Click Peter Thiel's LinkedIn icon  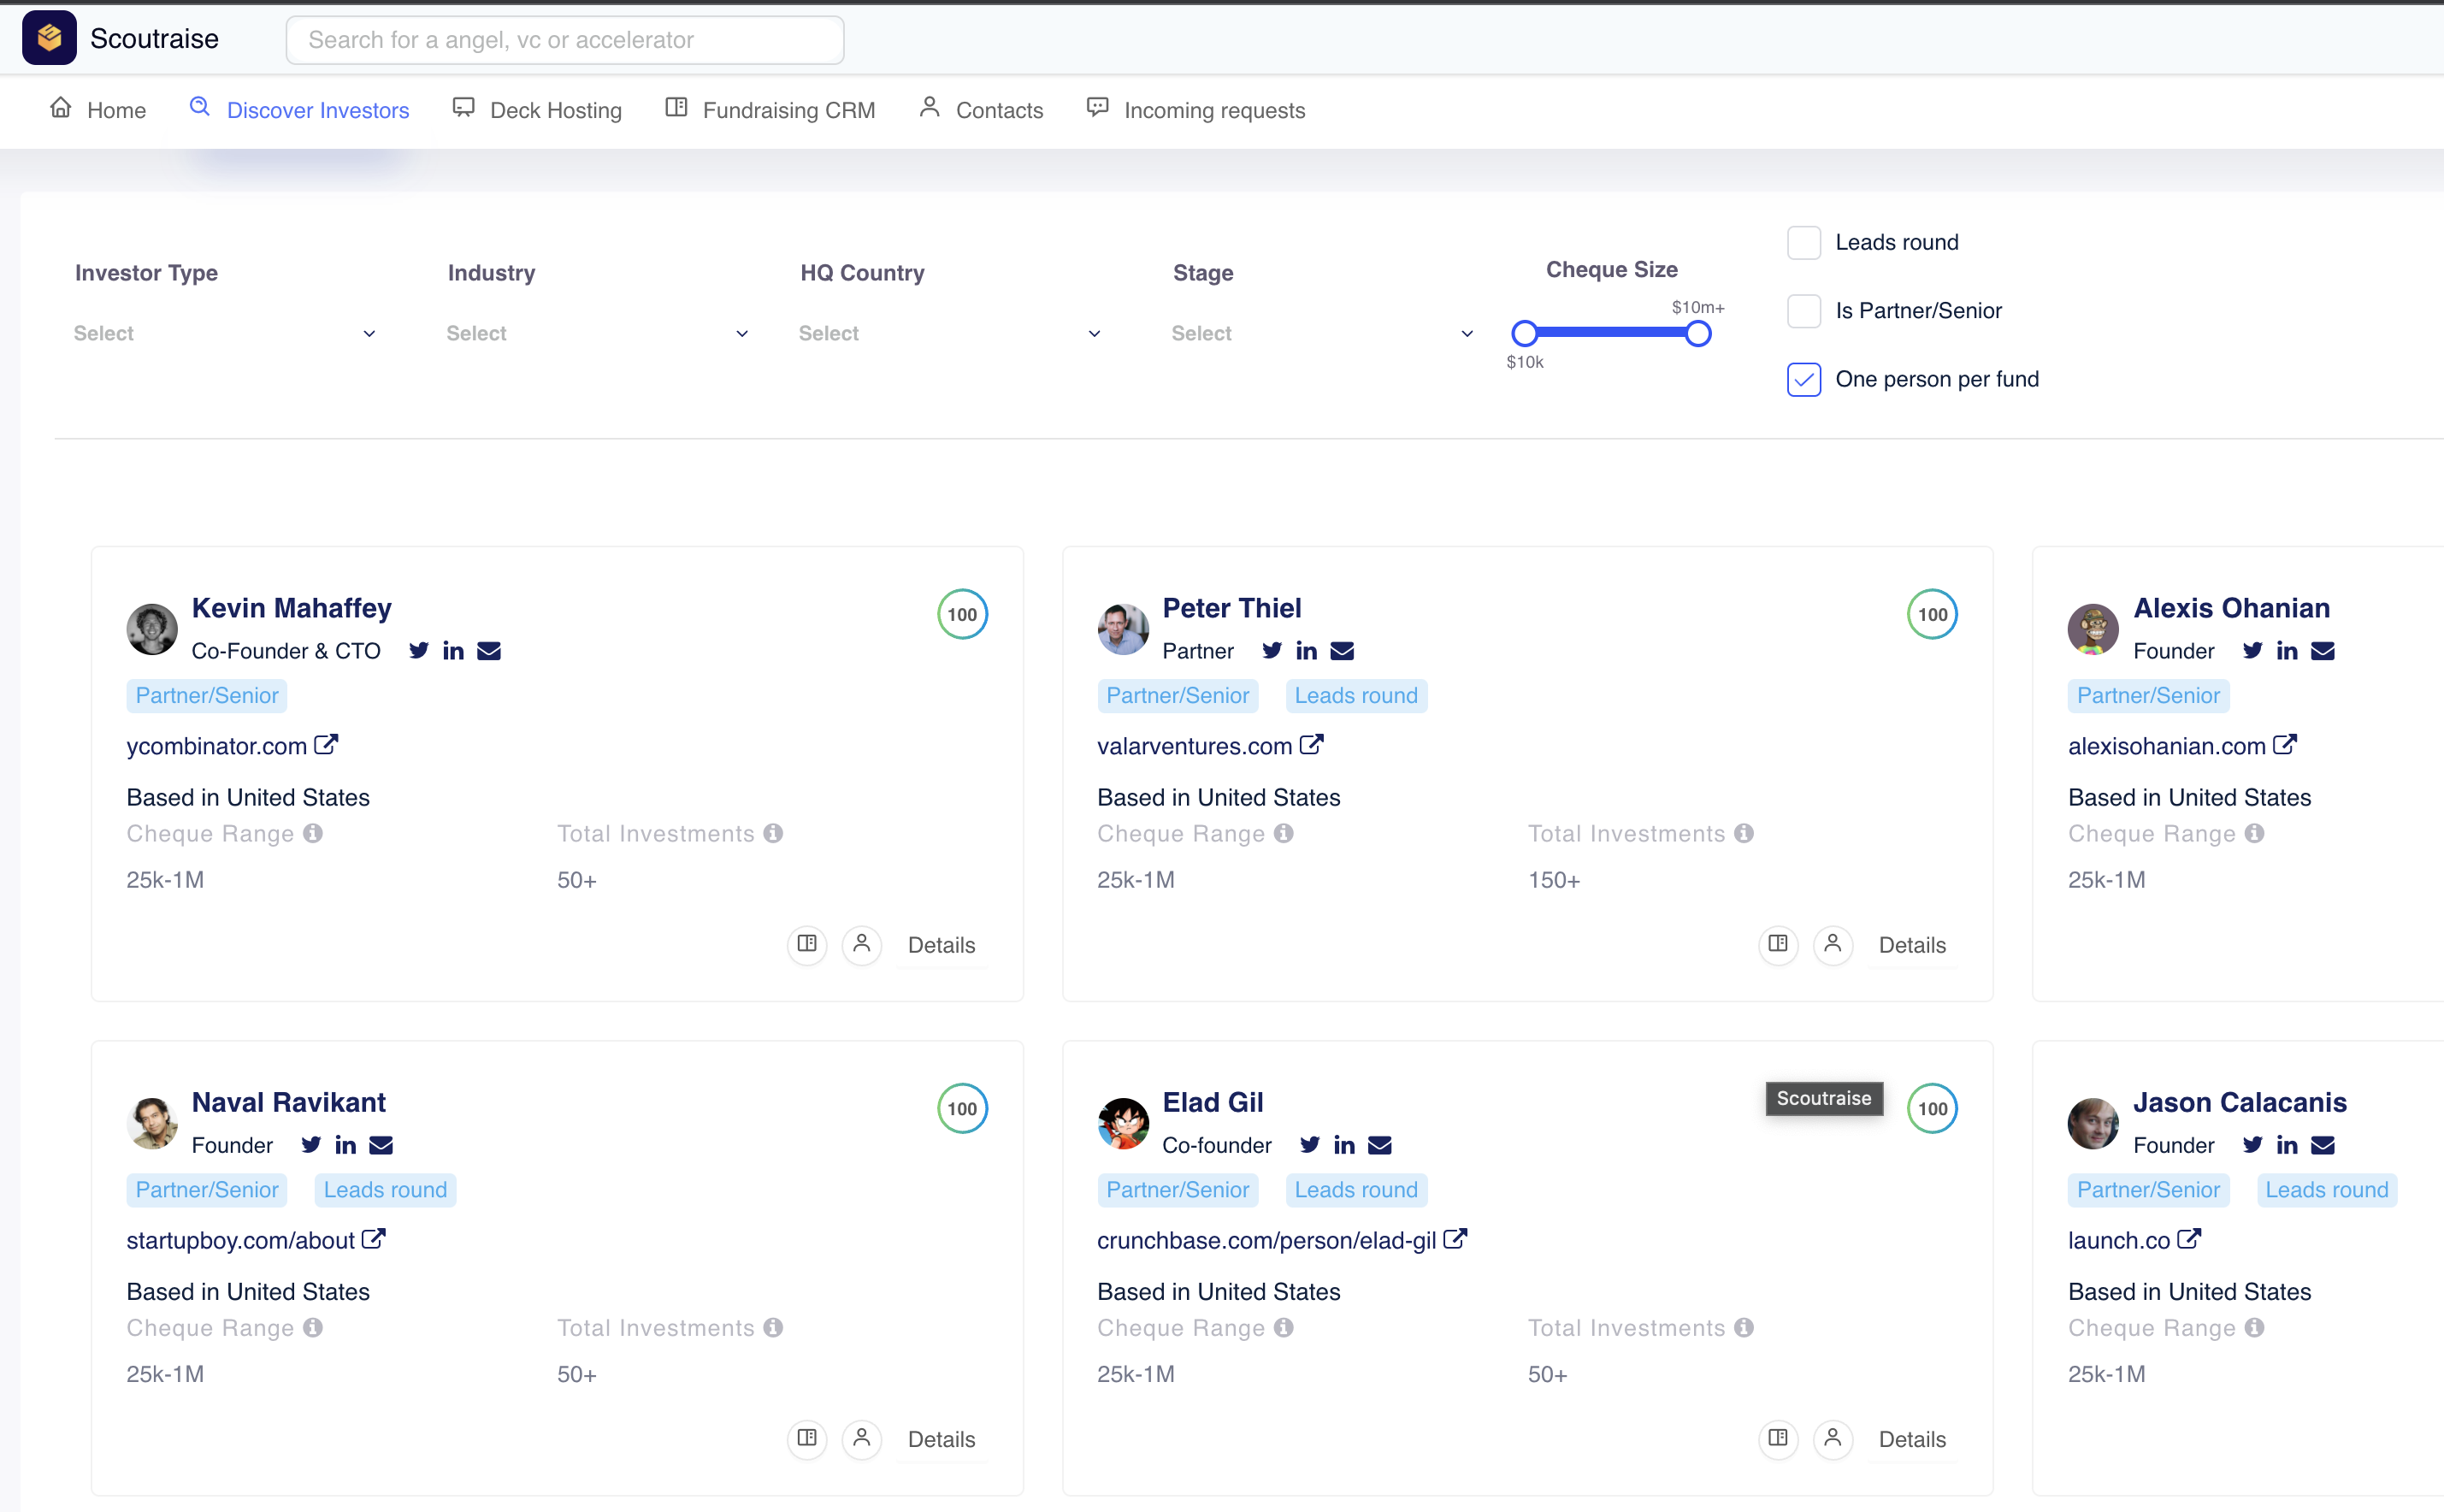[x=1306, y=651]
